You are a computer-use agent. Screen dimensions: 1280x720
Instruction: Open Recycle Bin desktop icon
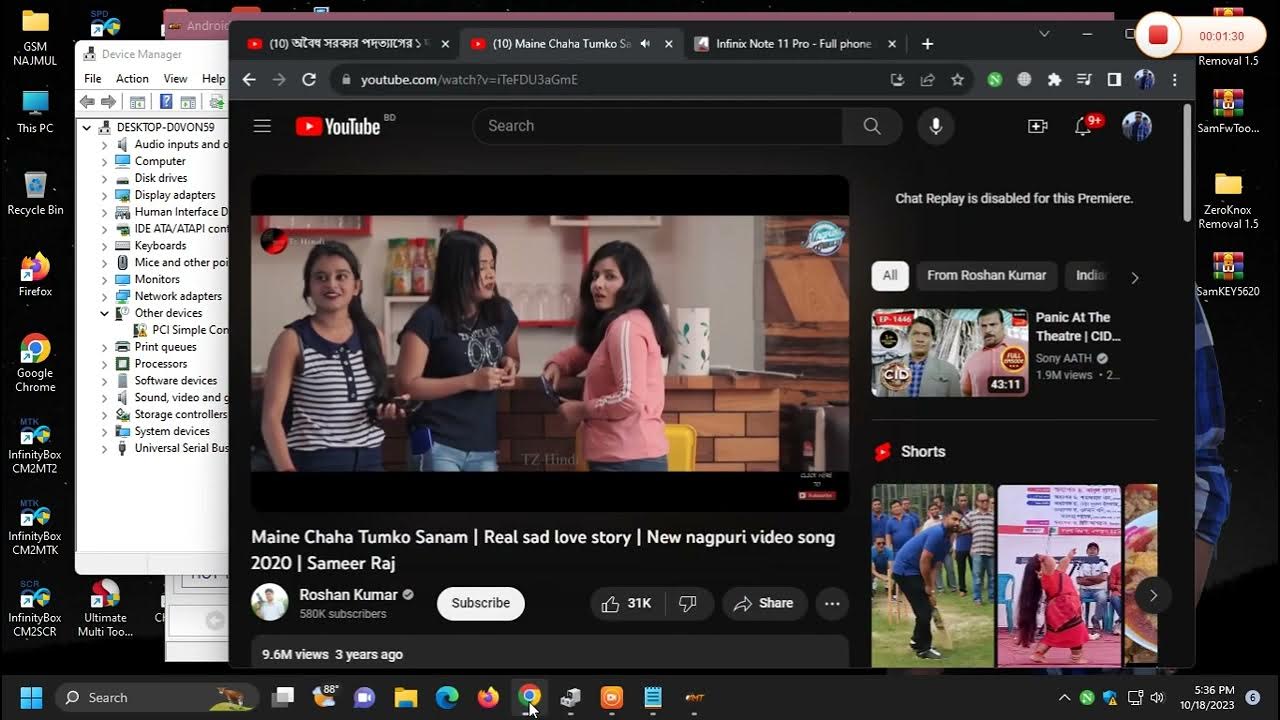35,193
